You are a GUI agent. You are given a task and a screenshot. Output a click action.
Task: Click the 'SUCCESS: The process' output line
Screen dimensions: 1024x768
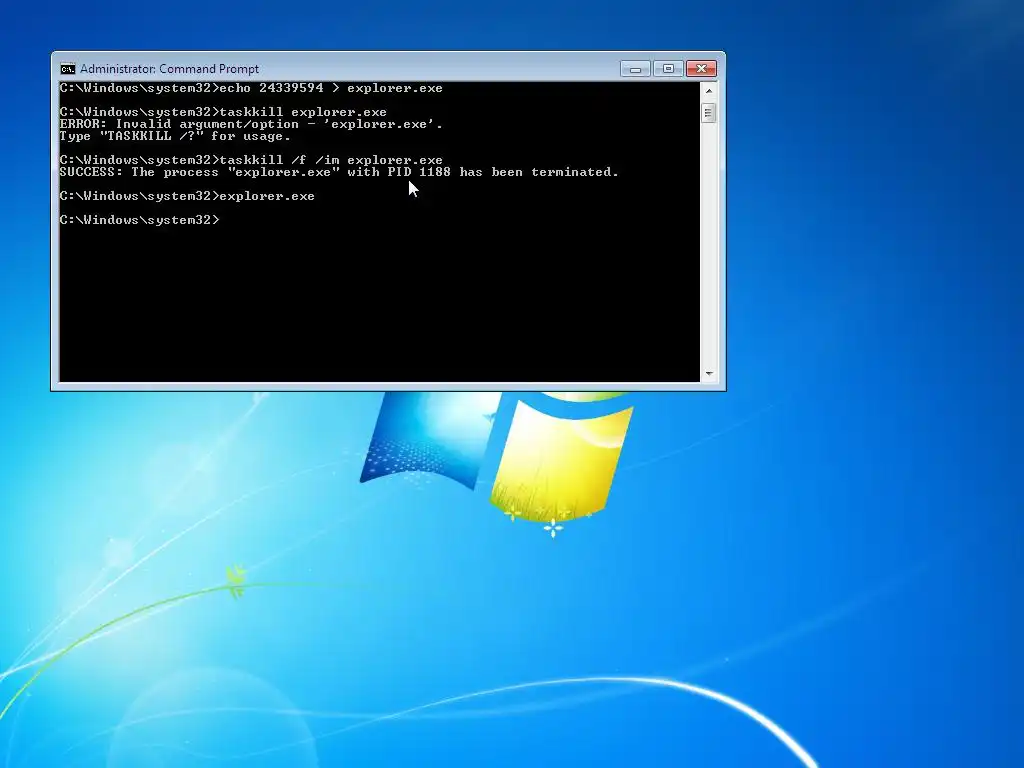pyautogui.click(x=338, y=172)
